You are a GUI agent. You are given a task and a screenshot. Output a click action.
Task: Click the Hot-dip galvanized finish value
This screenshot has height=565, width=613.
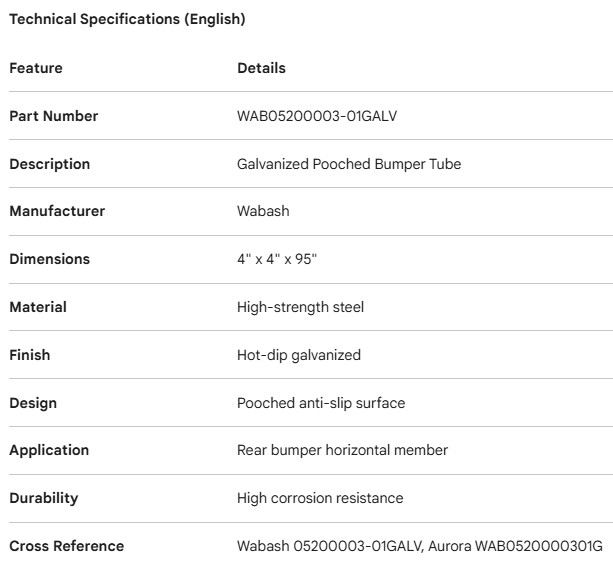click(299, 355)
